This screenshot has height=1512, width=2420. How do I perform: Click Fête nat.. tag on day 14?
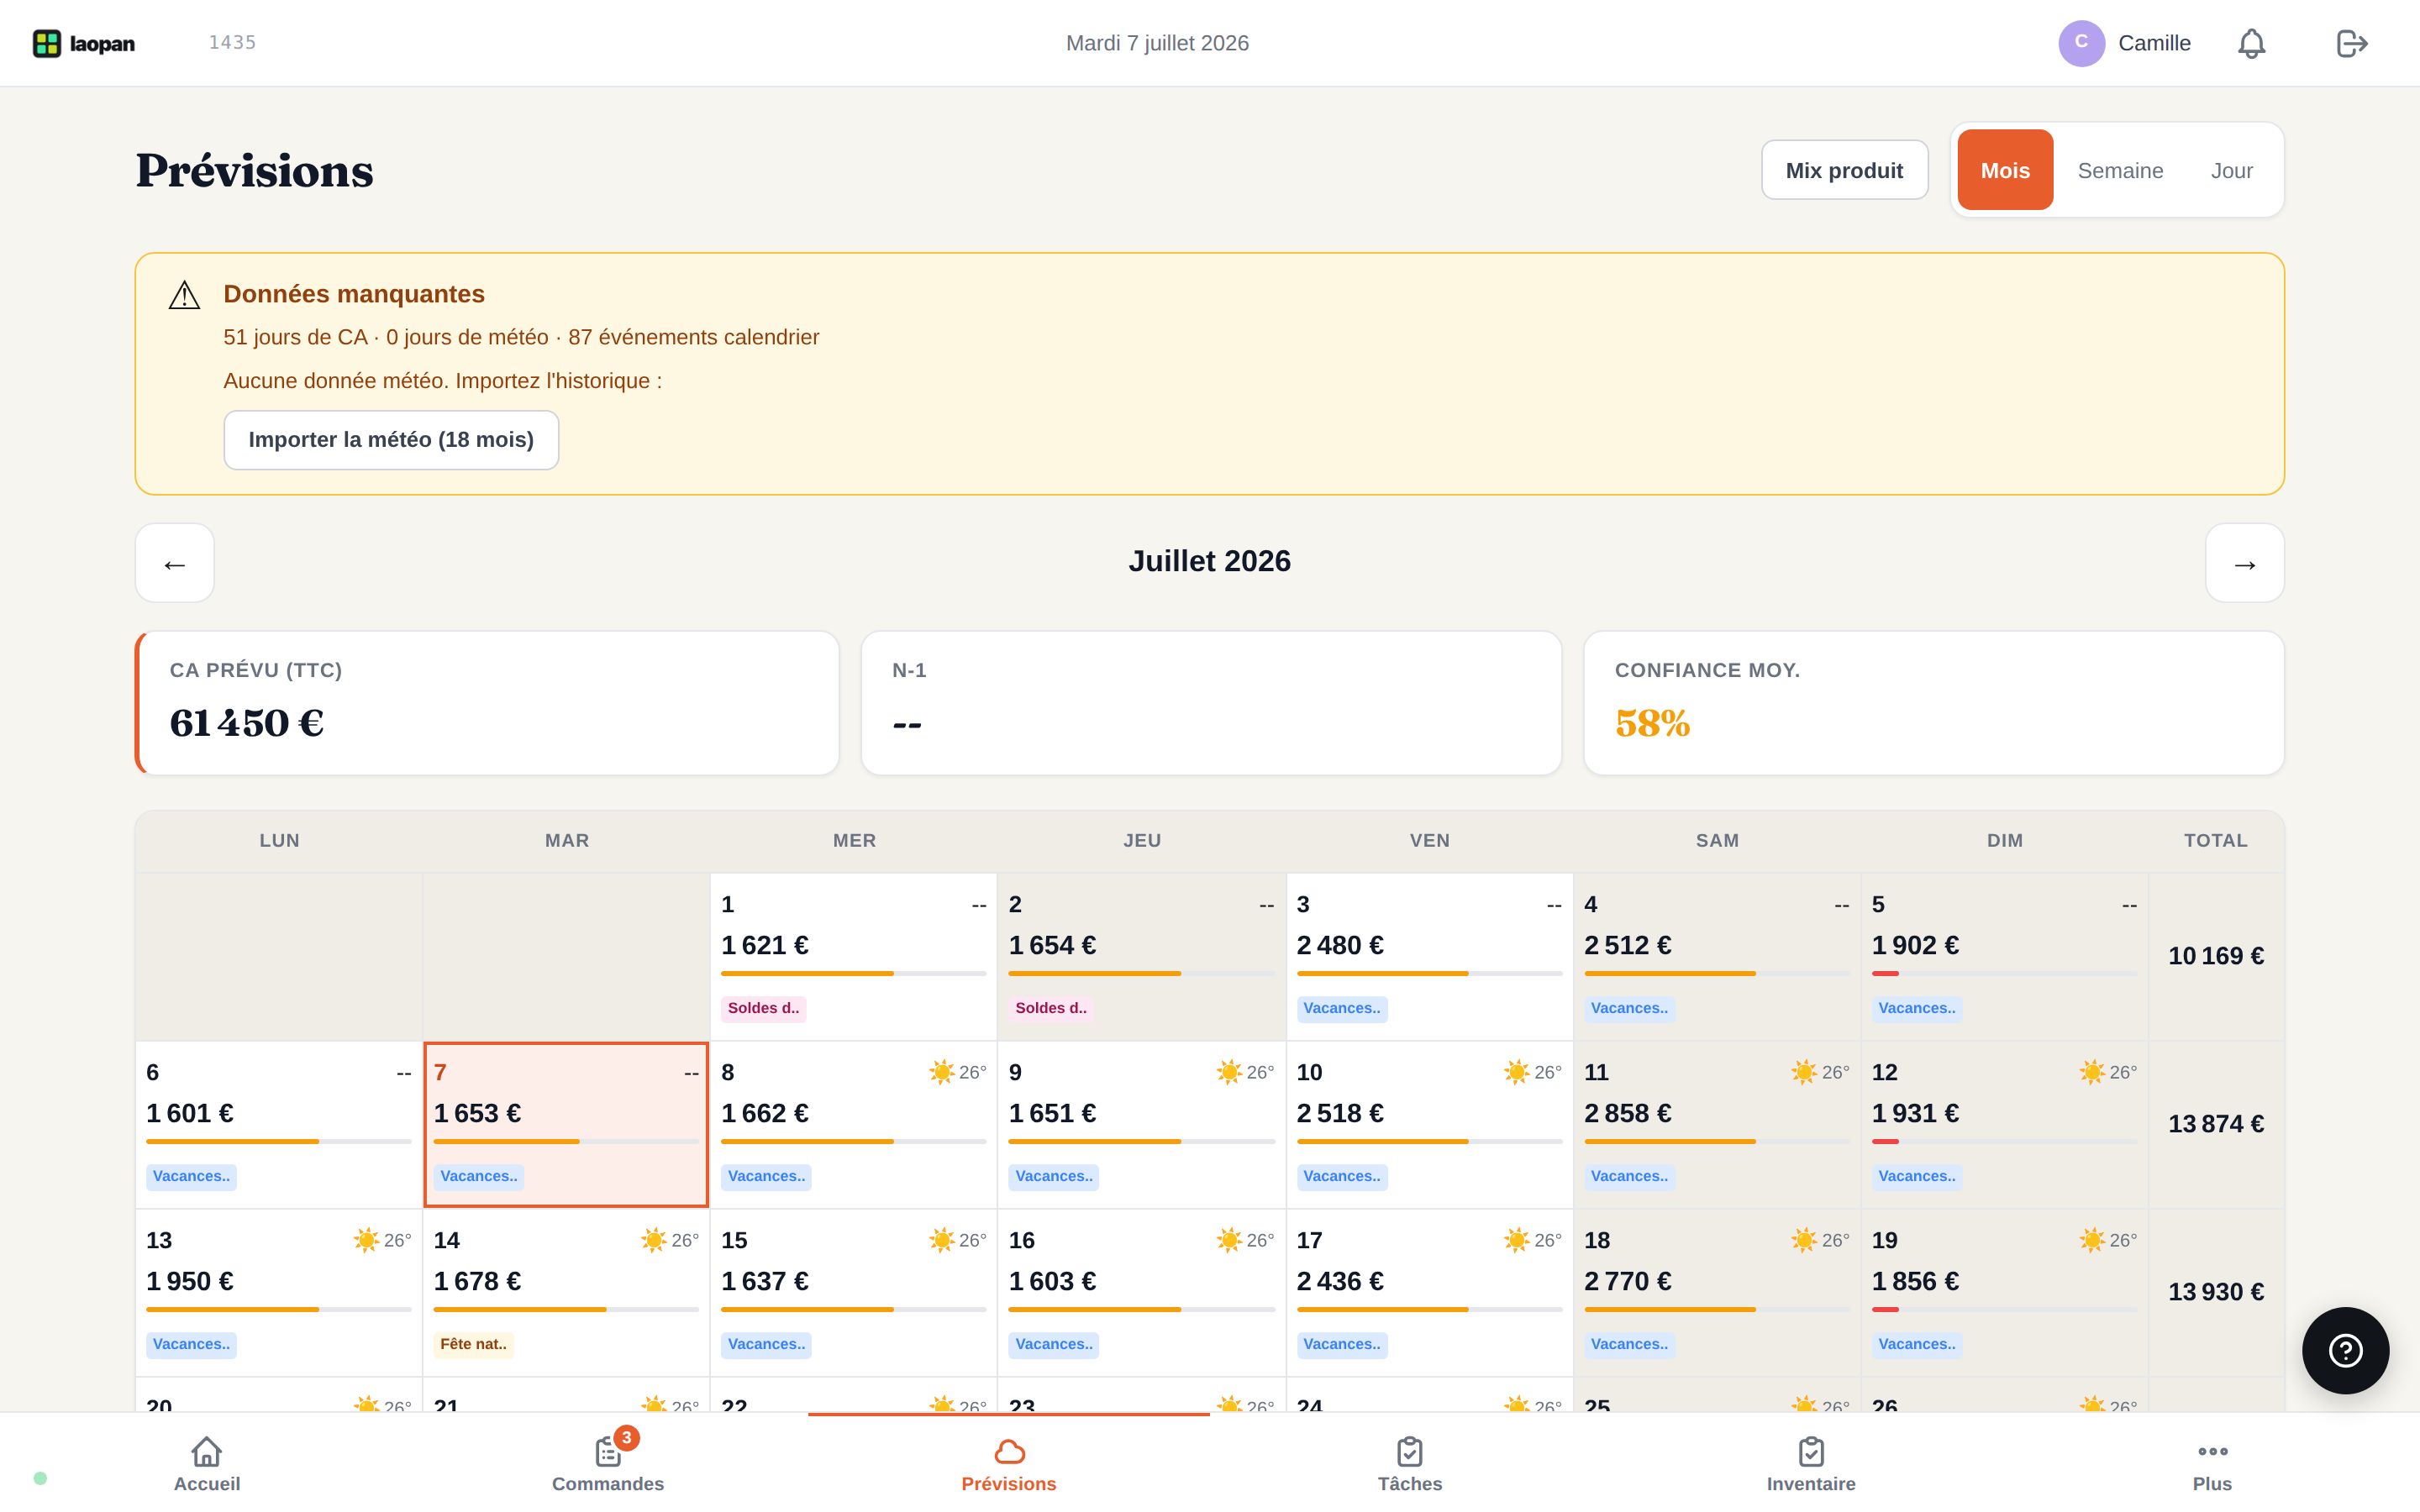[473, 1344]
